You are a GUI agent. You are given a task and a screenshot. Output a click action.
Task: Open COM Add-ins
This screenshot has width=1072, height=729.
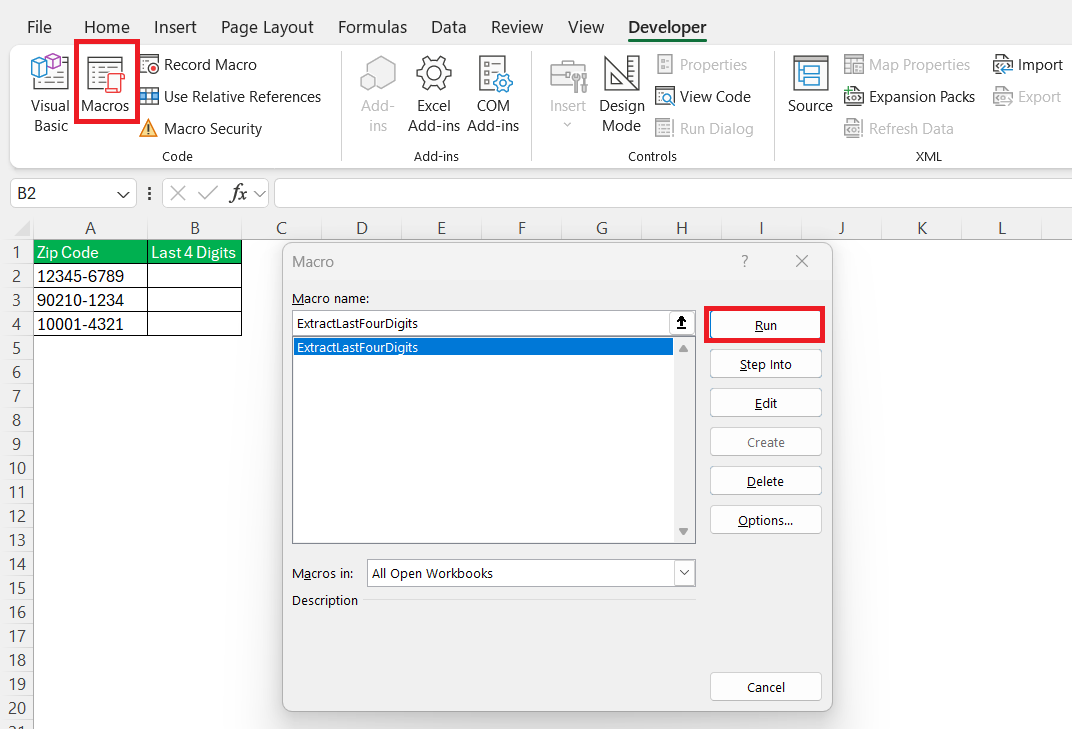click(x=493, y=93)
